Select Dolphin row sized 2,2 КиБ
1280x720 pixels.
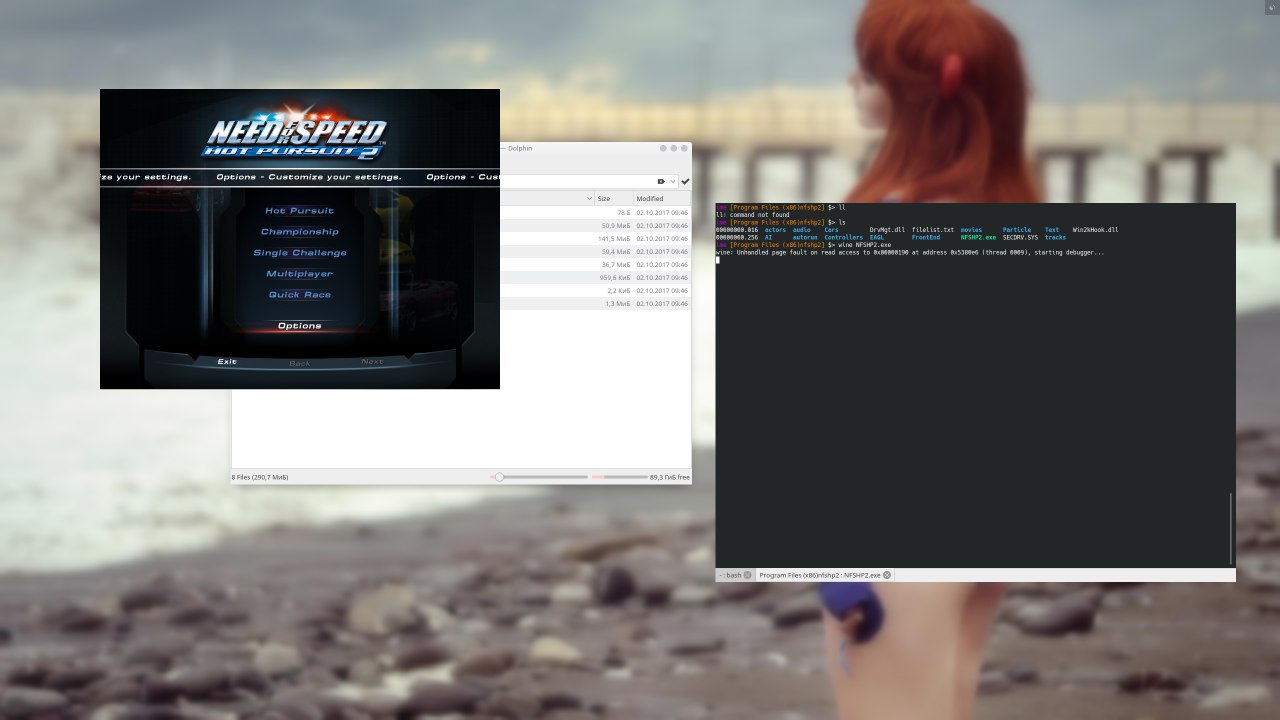595,290
